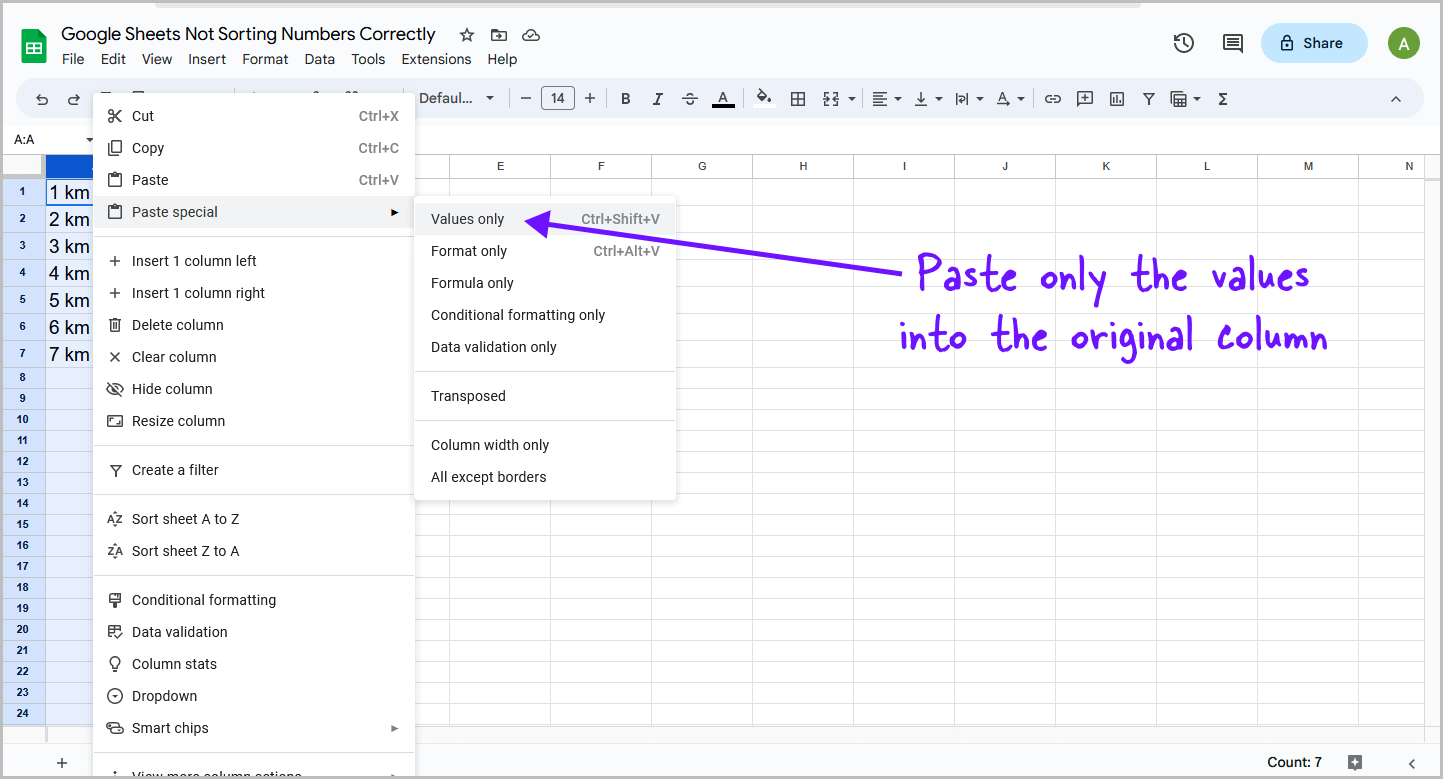Choose Copy from the context menu

[x=253, y=148]
